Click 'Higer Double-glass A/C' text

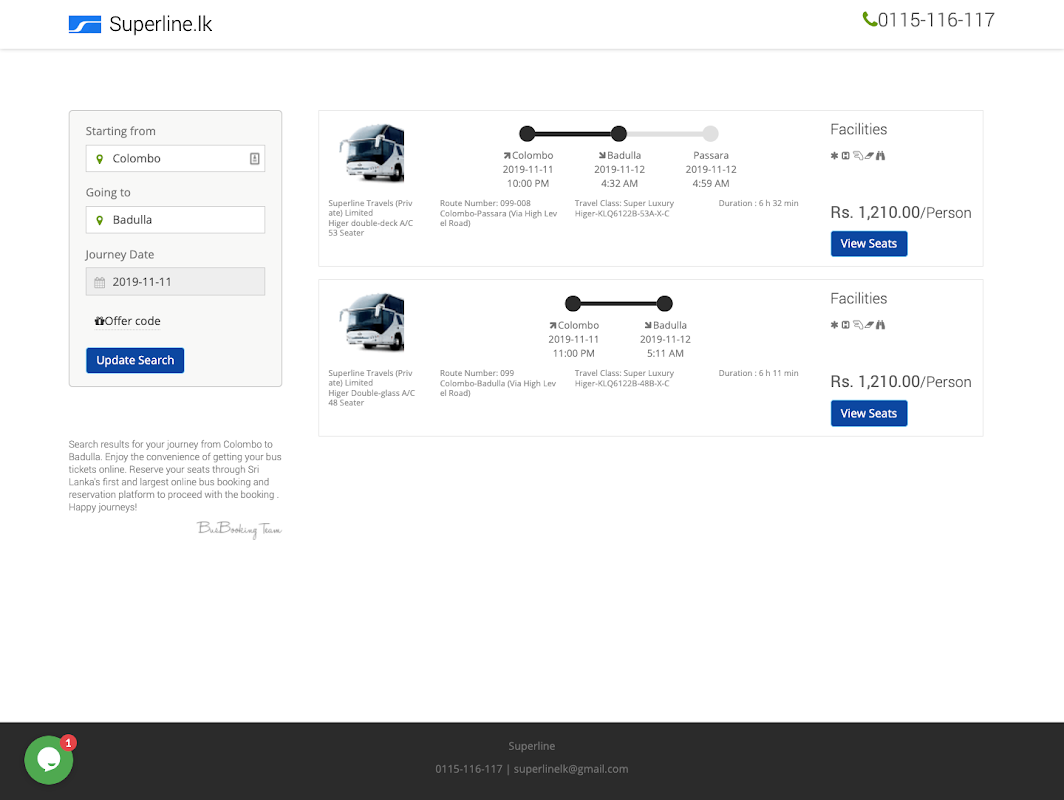pyautogui.click(x=371, y=393)
